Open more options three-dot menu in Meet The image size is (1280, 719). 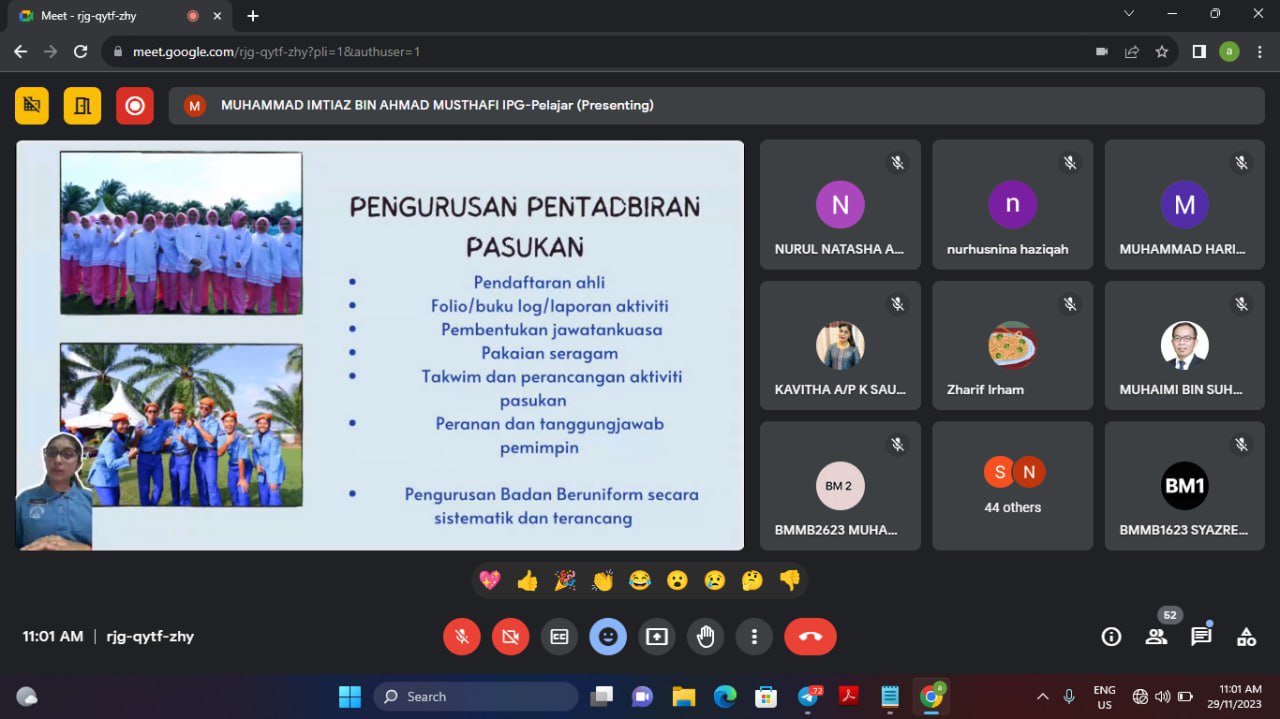coord(754,636)
